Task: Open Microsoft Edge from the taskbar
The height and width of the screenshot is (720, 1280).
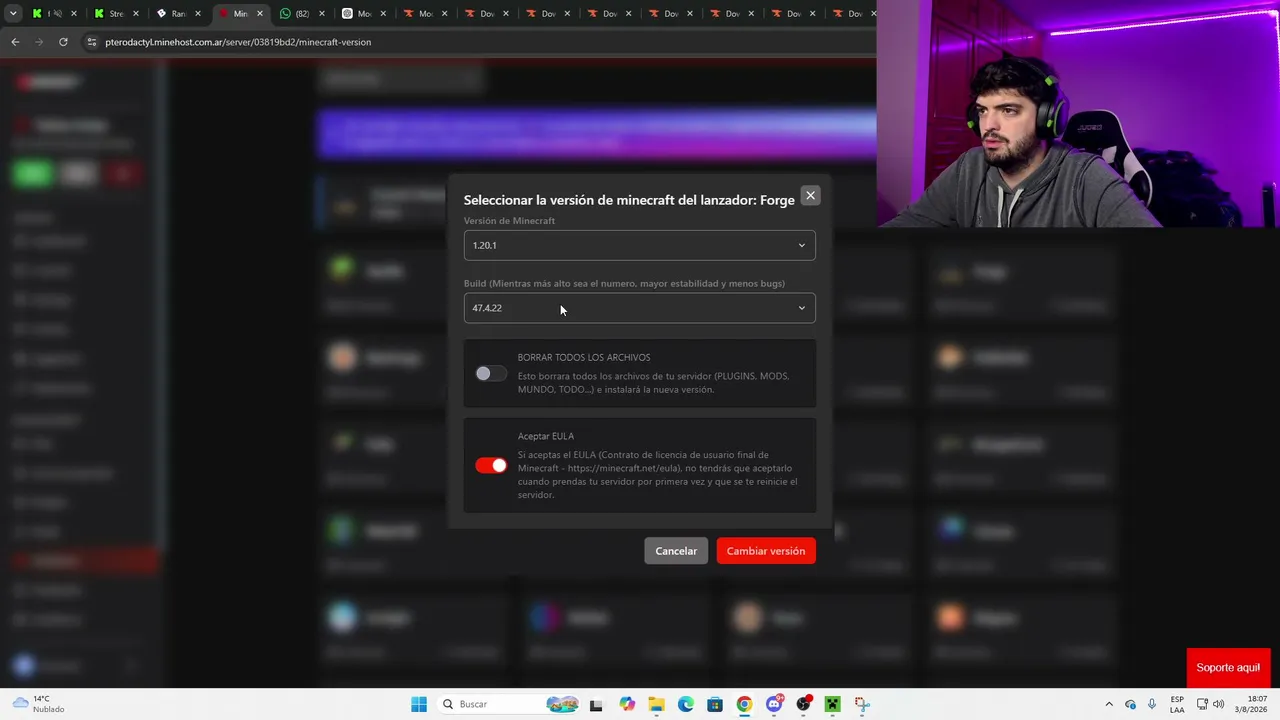Action: tap(686, 704)
